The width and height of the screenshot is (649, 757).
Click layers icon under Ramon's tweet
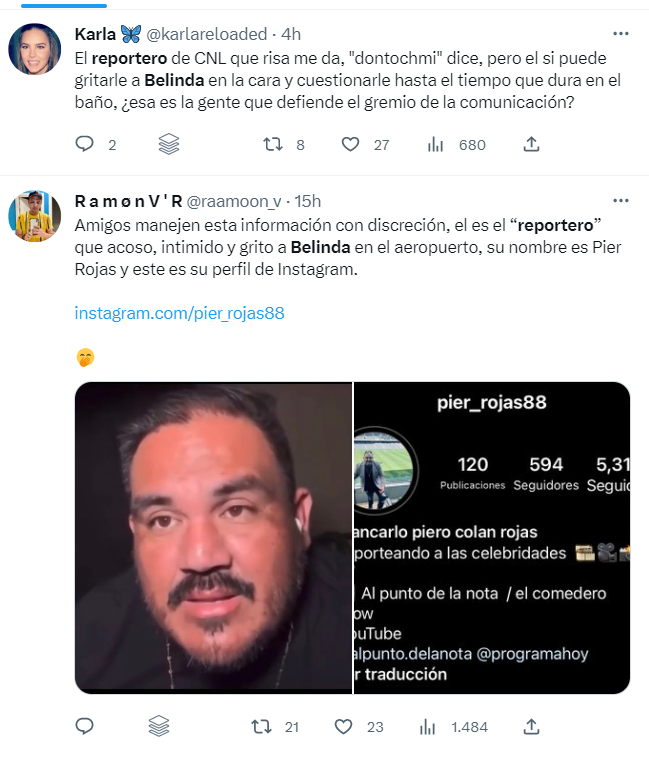tap(158, 726)
